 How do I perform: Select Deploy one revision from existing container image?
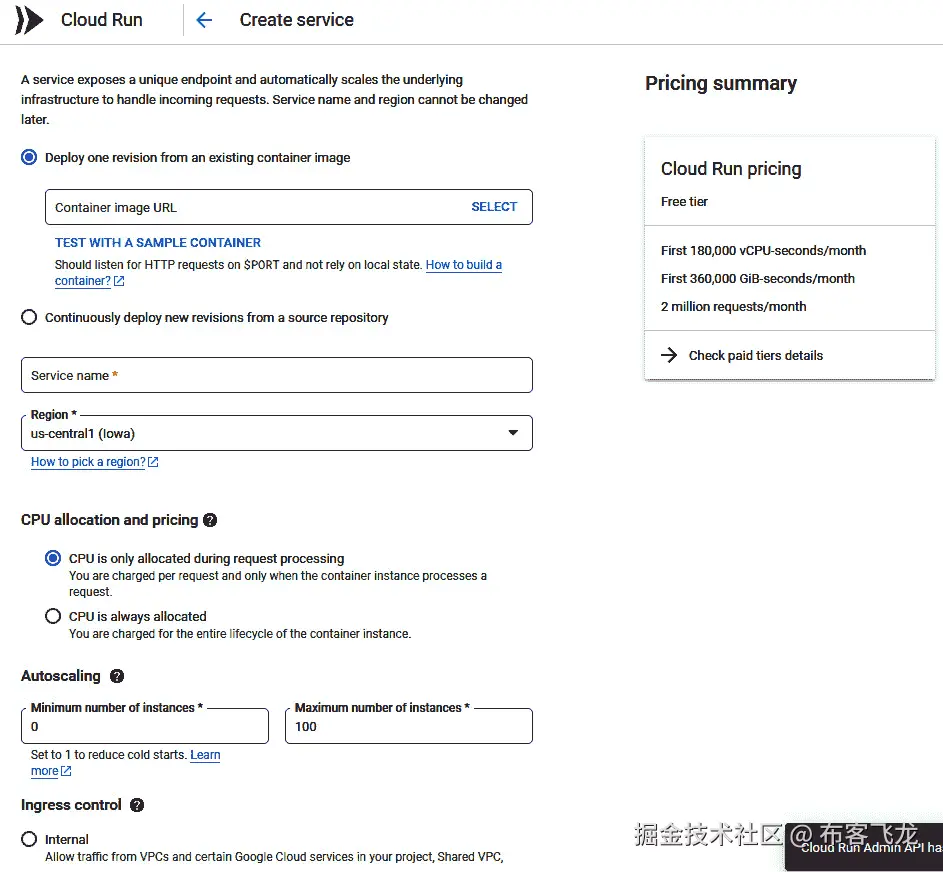[x=29, y=157]
